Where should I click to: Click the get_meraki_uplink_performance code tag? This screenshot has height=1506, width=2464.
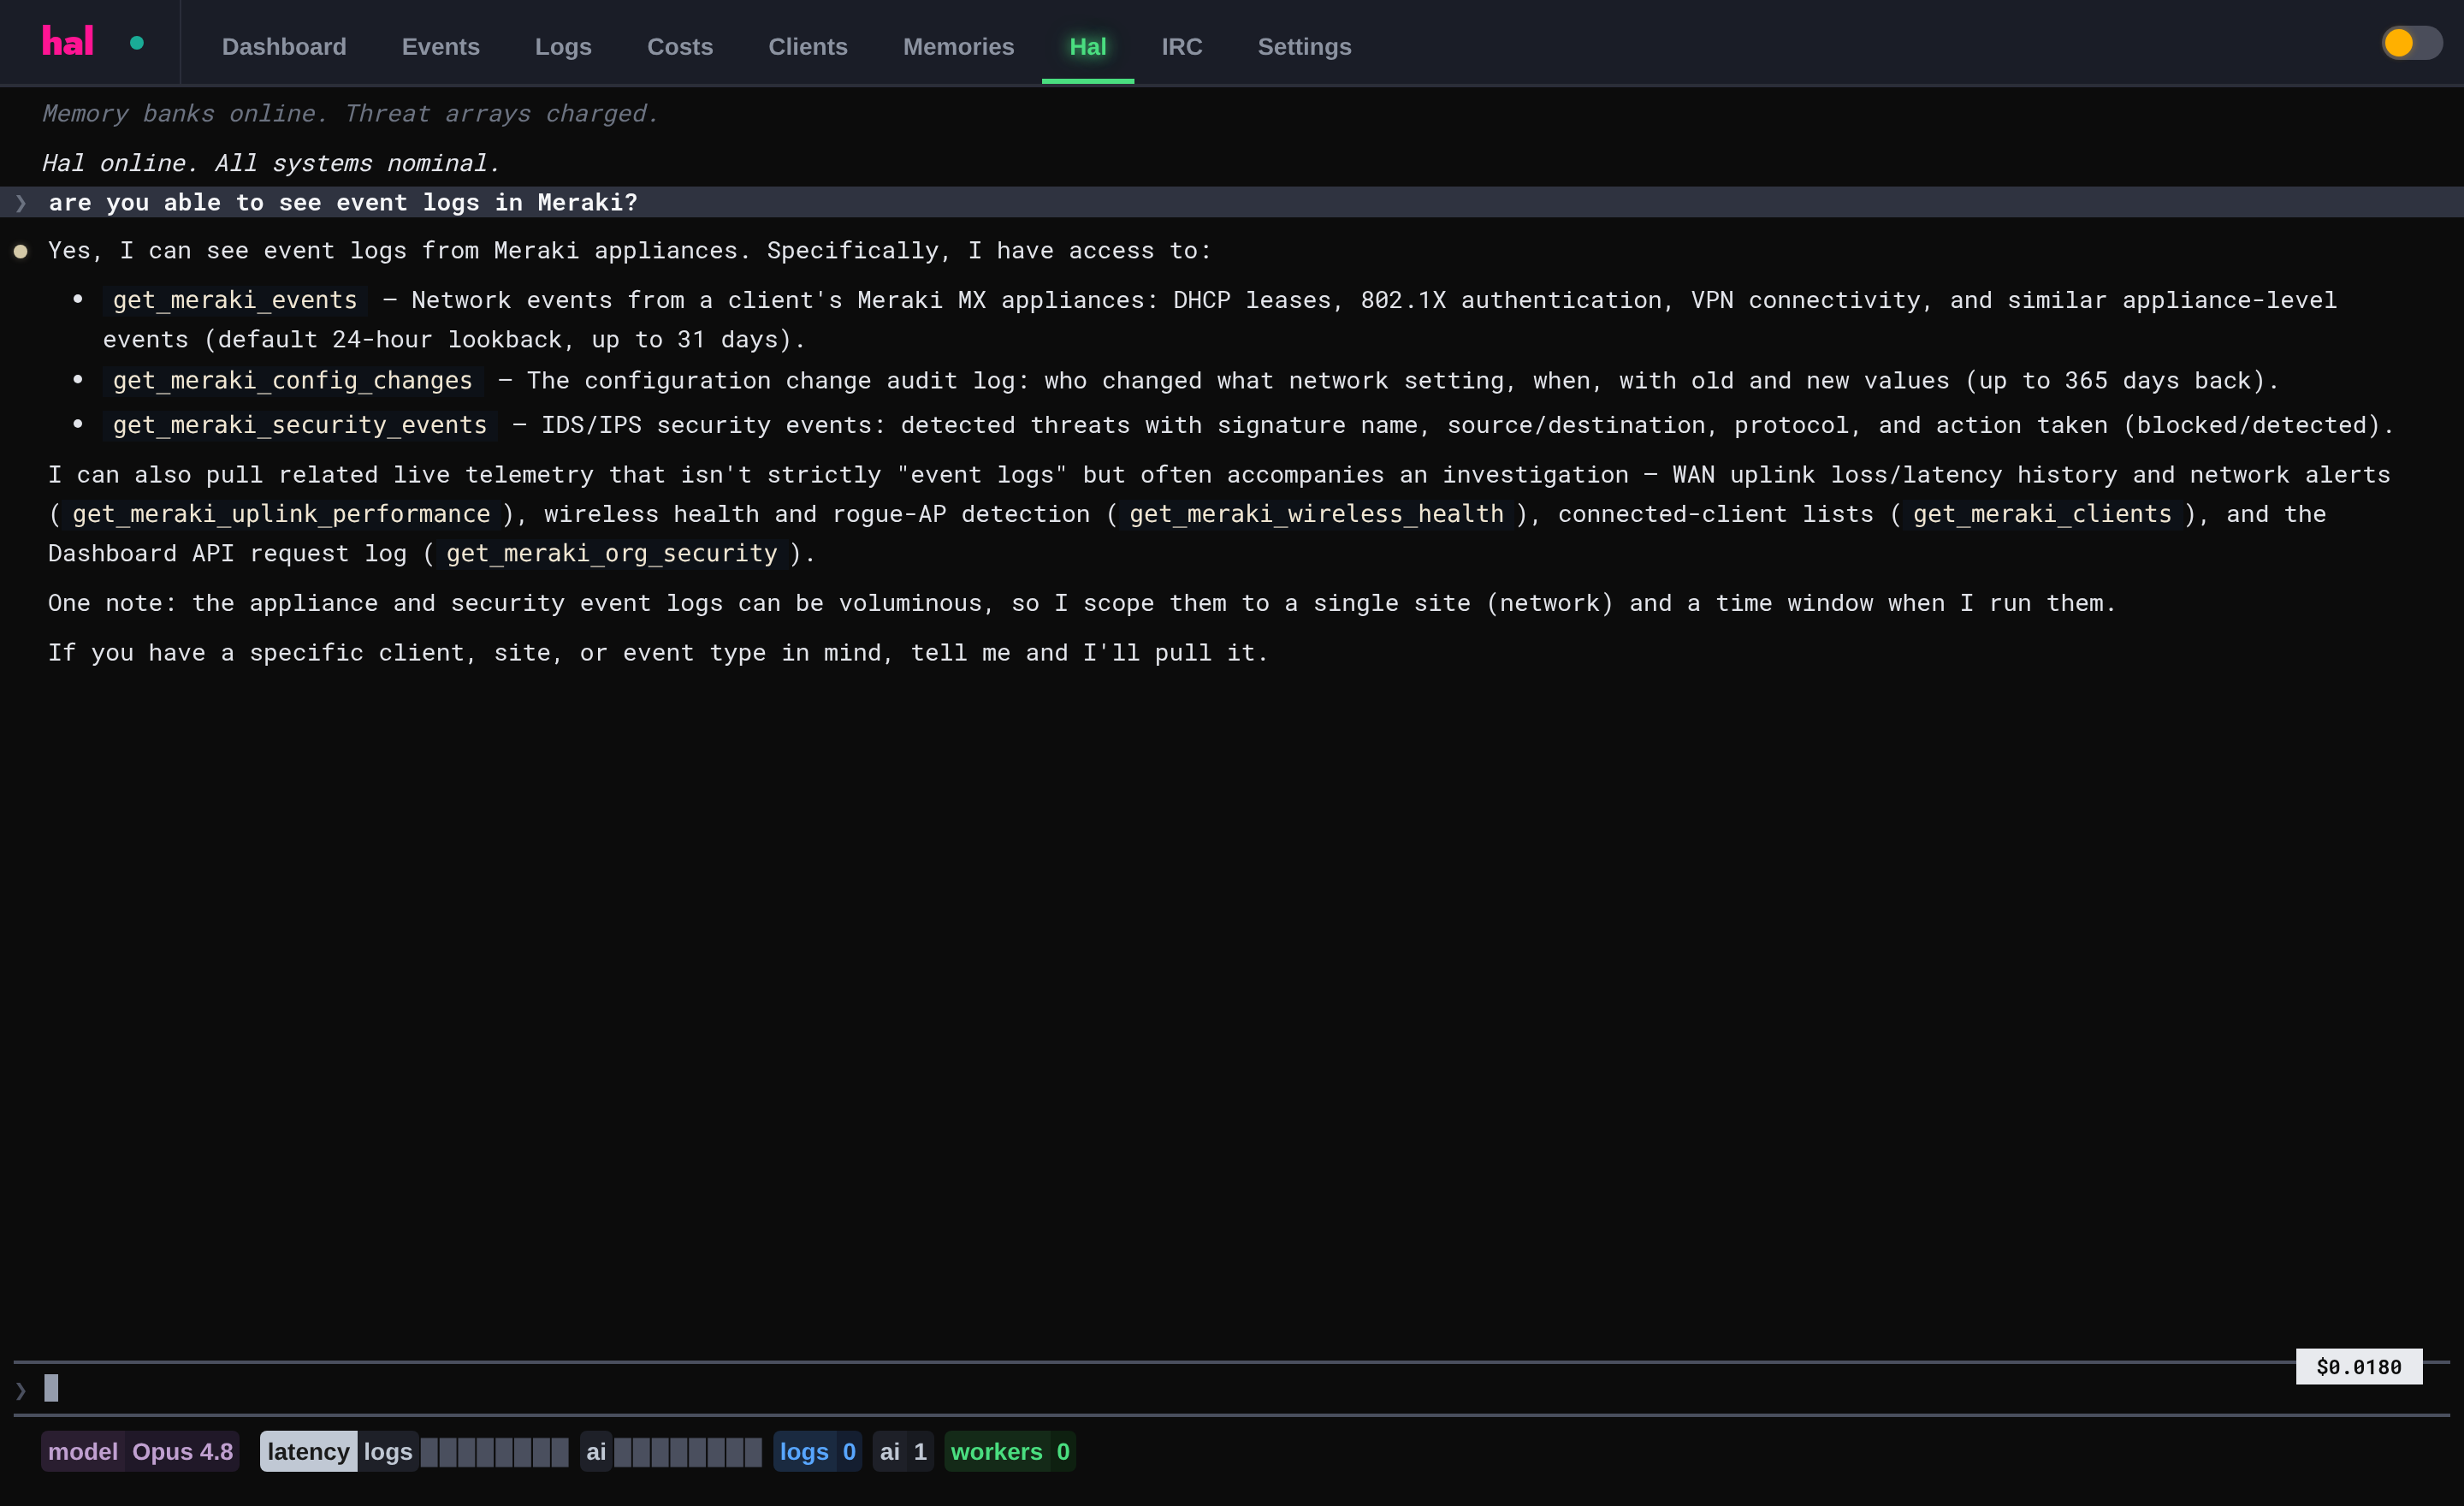point(281,514)
